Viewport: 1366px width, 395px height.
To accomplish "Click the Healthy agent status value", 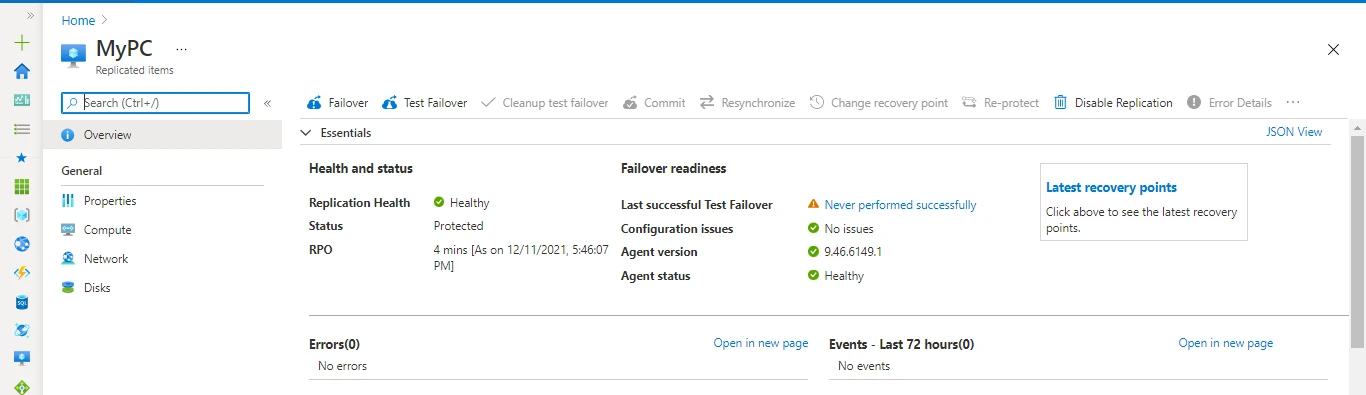I will click(836, 276).
